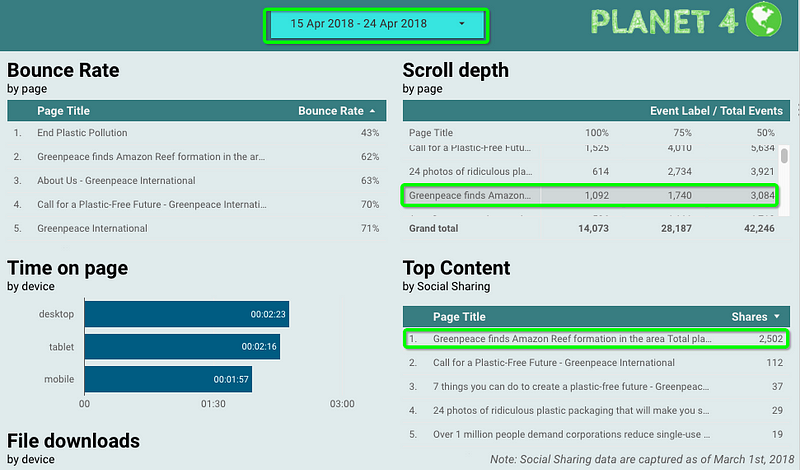Select Greenpeace International row with 71%
Image resolution: width=800 pixels, height=470 pixels.
coord(196,229)
